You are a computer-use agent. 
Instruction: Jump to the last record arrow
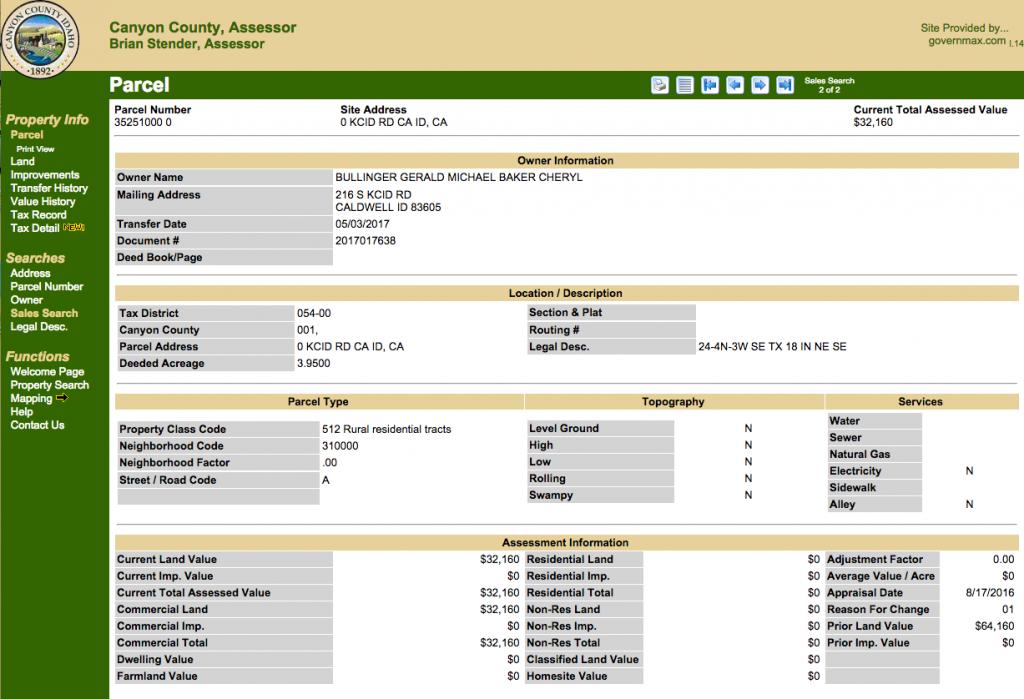[x=784, y=85]
